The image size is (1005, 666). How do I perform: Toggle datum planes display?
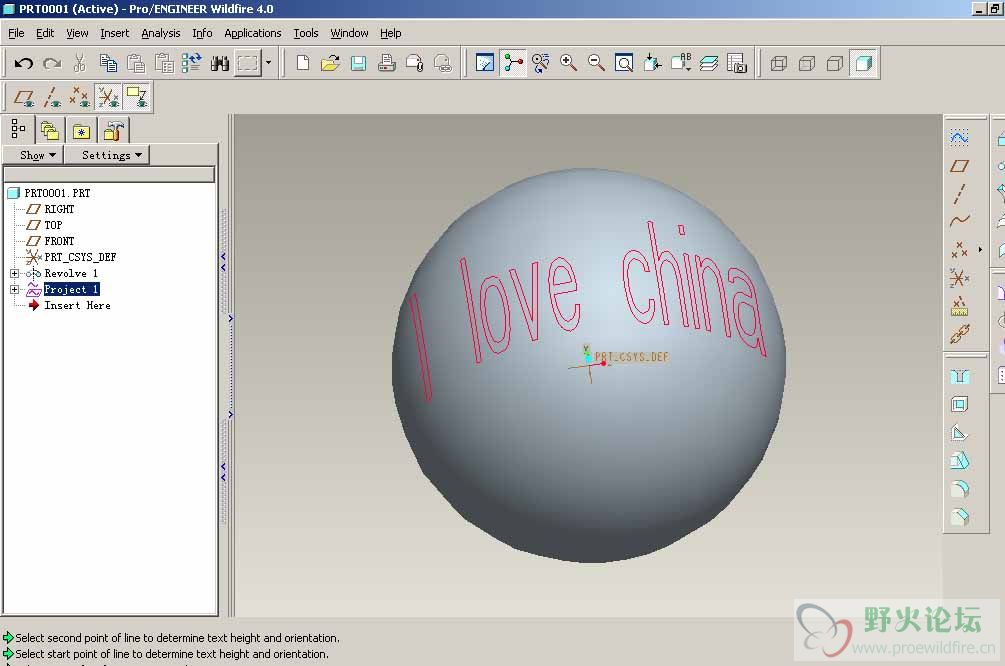pos(24,97)
